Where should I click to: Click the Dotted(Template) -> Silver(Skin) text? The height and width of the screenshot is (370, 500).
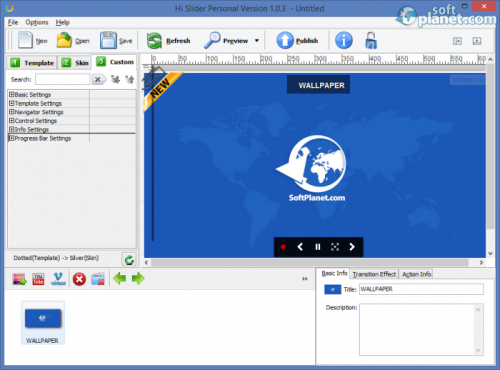point(56,258)
